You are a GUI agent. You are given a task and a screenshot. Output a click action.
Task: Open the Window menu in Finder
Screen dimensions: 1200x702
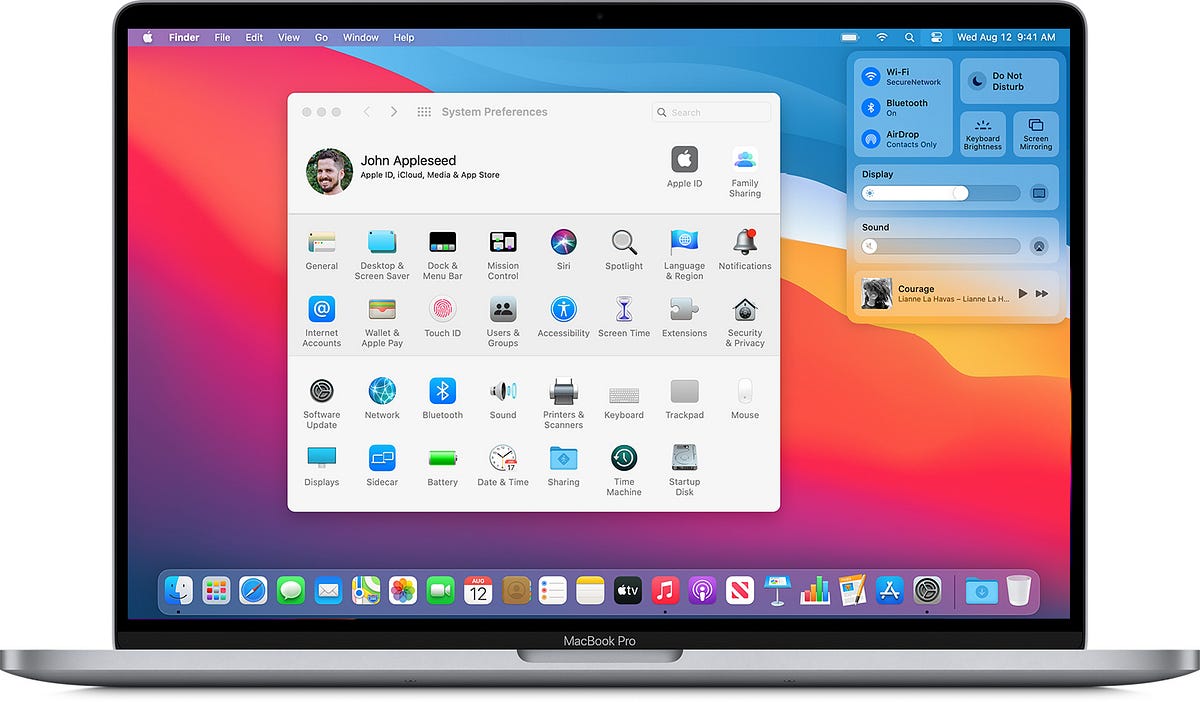tap(360, 37)
